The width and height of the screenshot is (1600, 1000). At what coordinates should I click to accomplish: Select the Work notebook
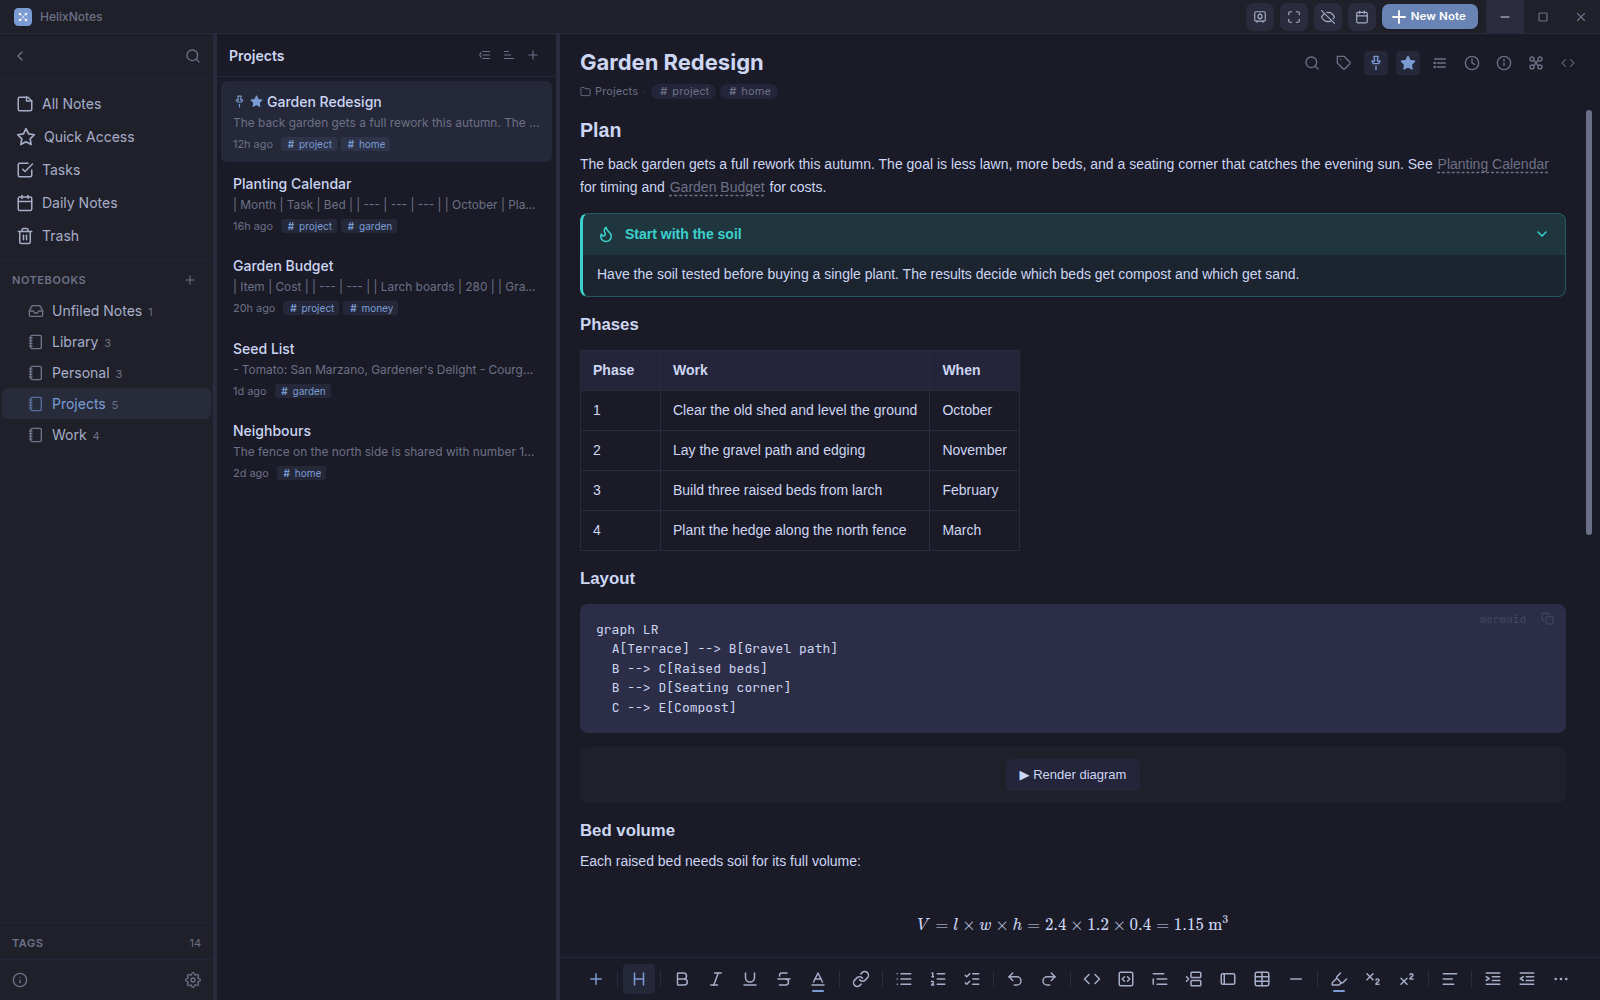(x=106, y=435)
